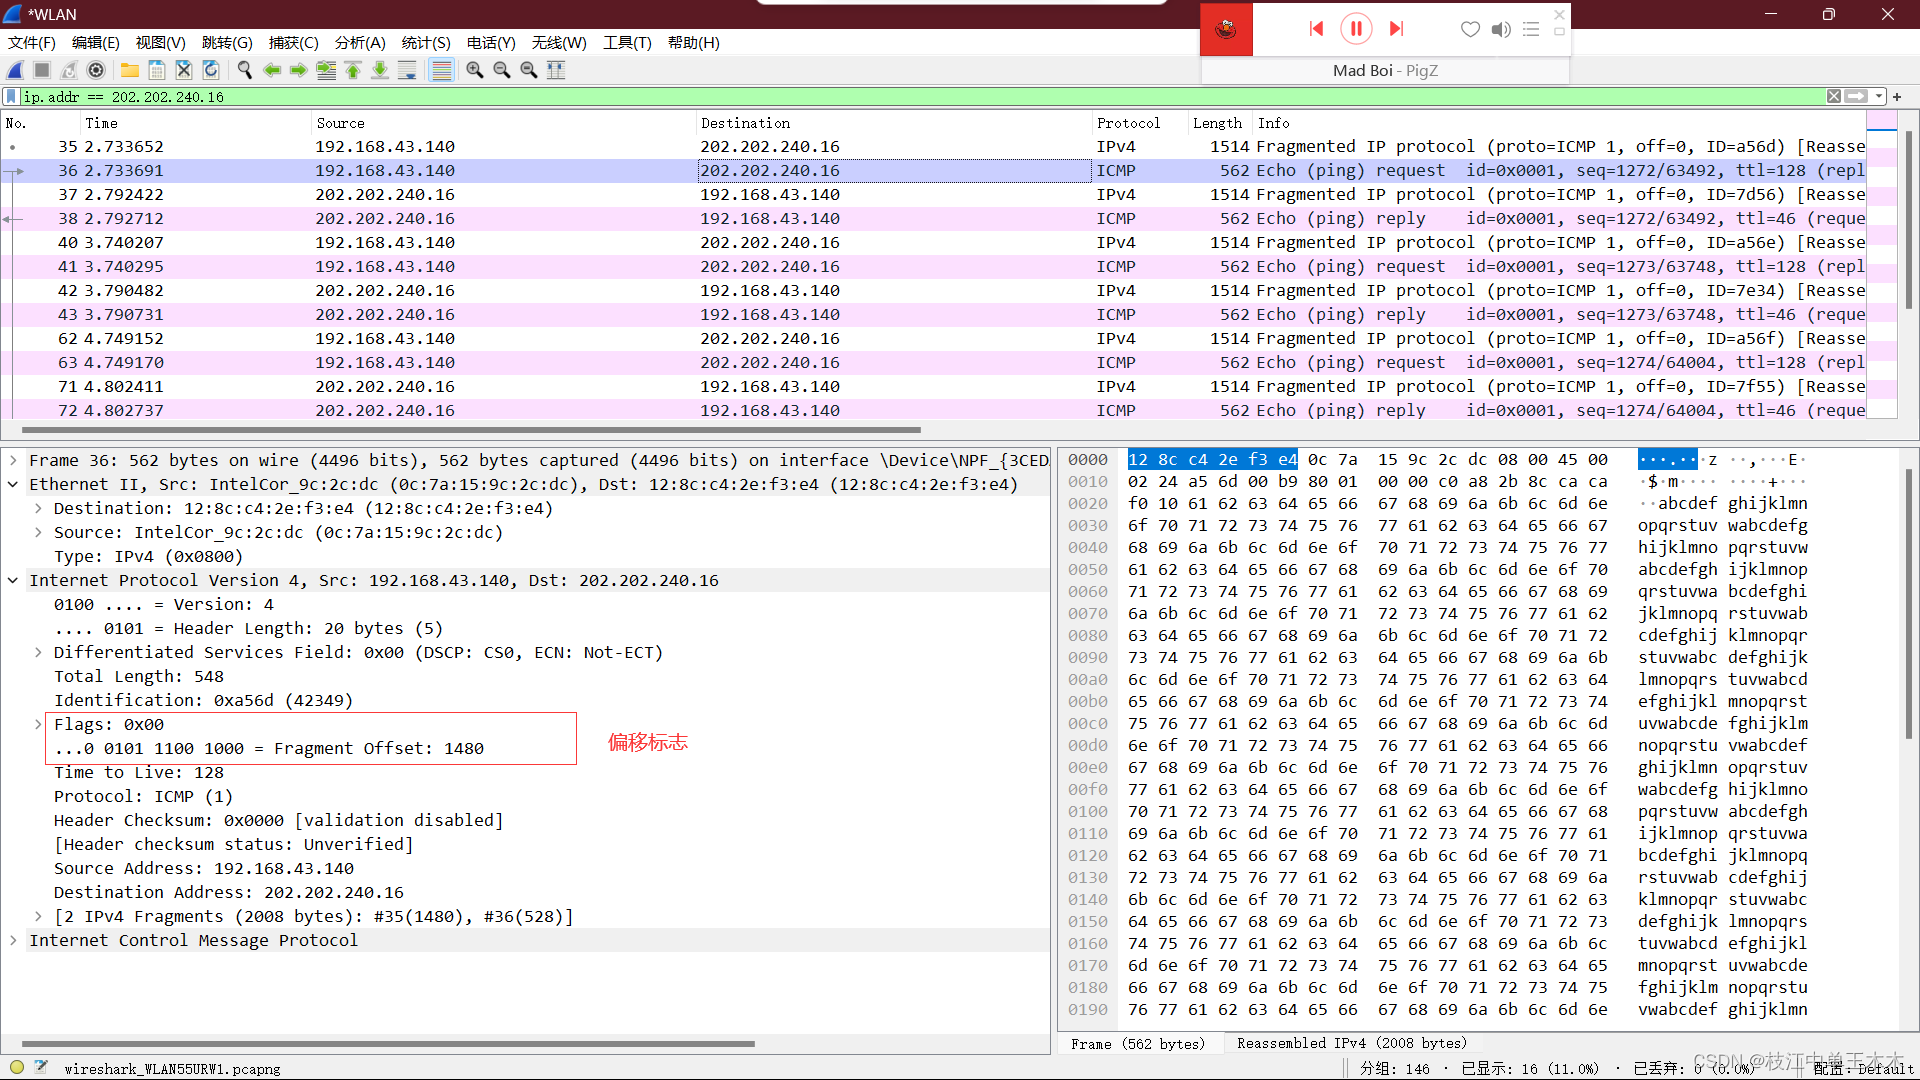The width and height of the screenshot is (1920, 1080).
Task: Toggle colorize packet list button
Action: pos(441,70)
